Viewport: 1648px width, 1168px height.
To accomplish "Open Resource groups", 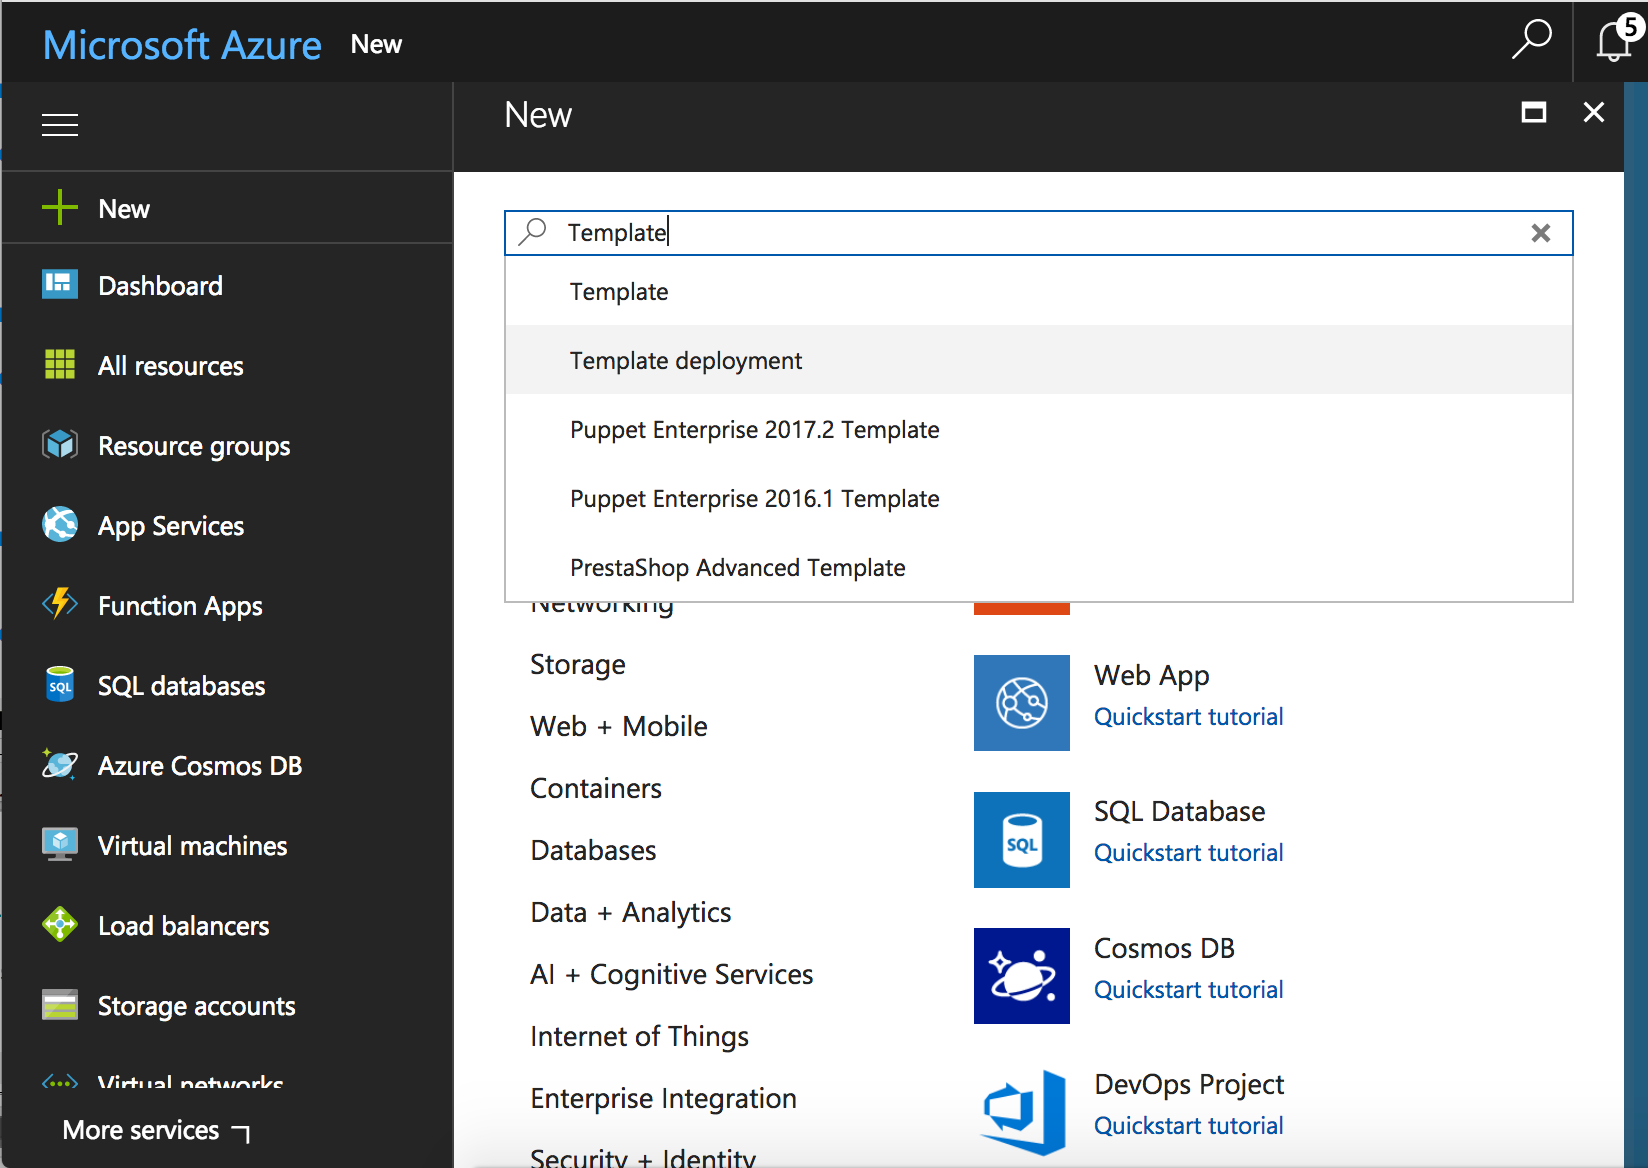I will click(x=193, y=445).
